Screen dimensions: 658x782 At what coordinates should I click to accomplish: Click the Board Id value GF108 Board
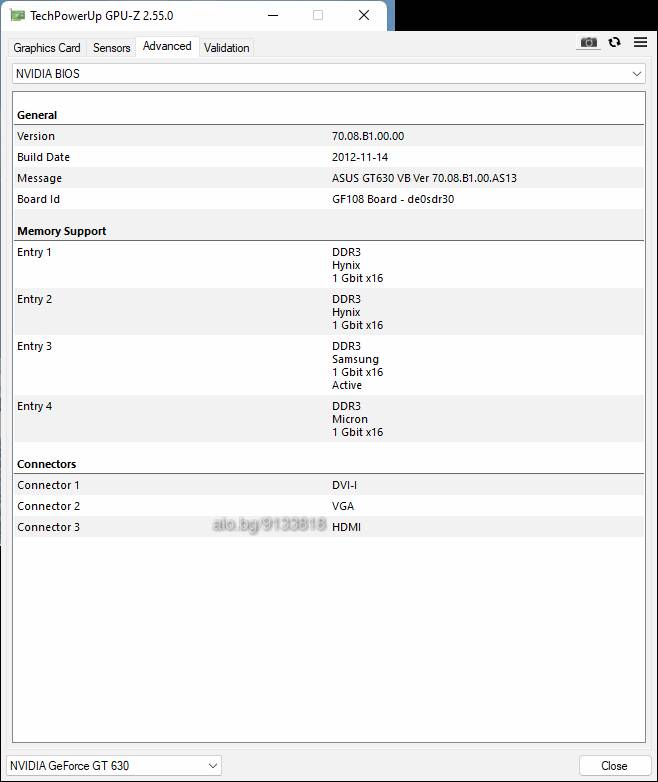click(x=393, y=199)
